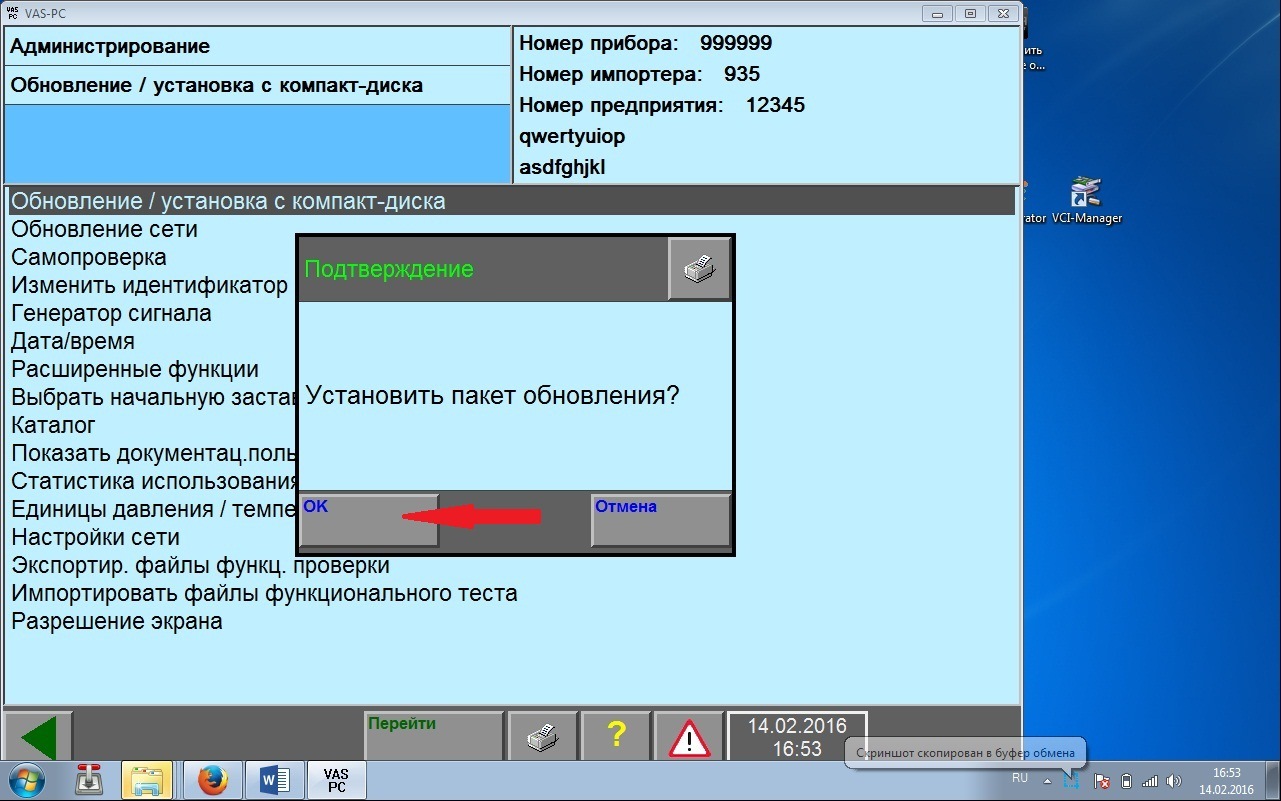Open the Windows Start menu
This screenshot has height=801, width=1281.
pos(26,780)
